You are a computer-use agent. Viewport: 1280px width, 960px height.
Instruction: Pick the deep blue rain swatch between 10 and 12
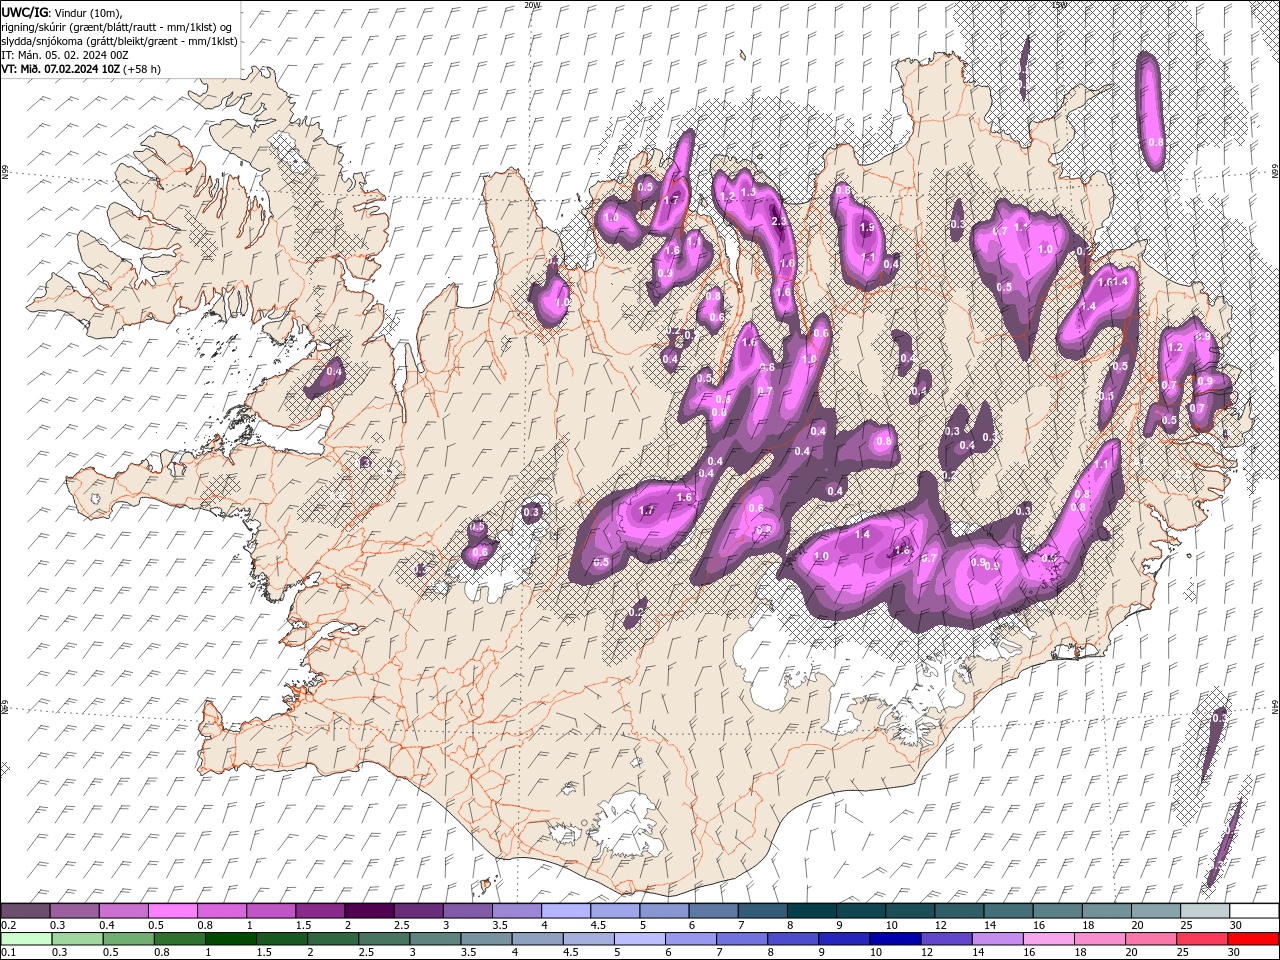(x=895, y=939)
